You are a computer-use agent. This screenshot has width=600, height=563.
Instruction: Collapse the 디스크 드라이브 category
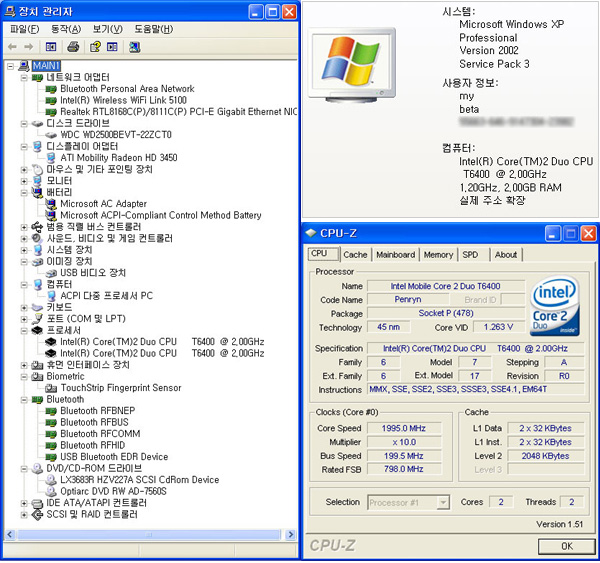tap(24, 124)
